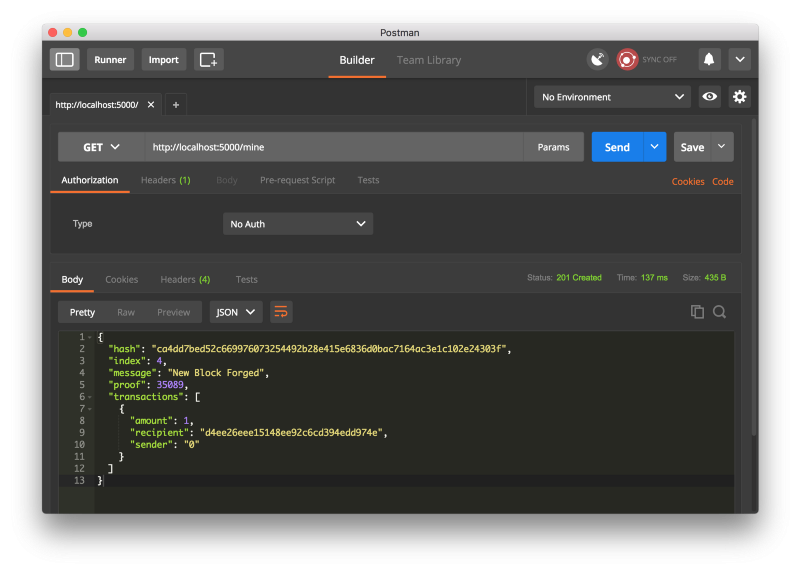Expand the No Environment selector
The width and height of the screenshot is (800, 573).
[x=612, y=97]
